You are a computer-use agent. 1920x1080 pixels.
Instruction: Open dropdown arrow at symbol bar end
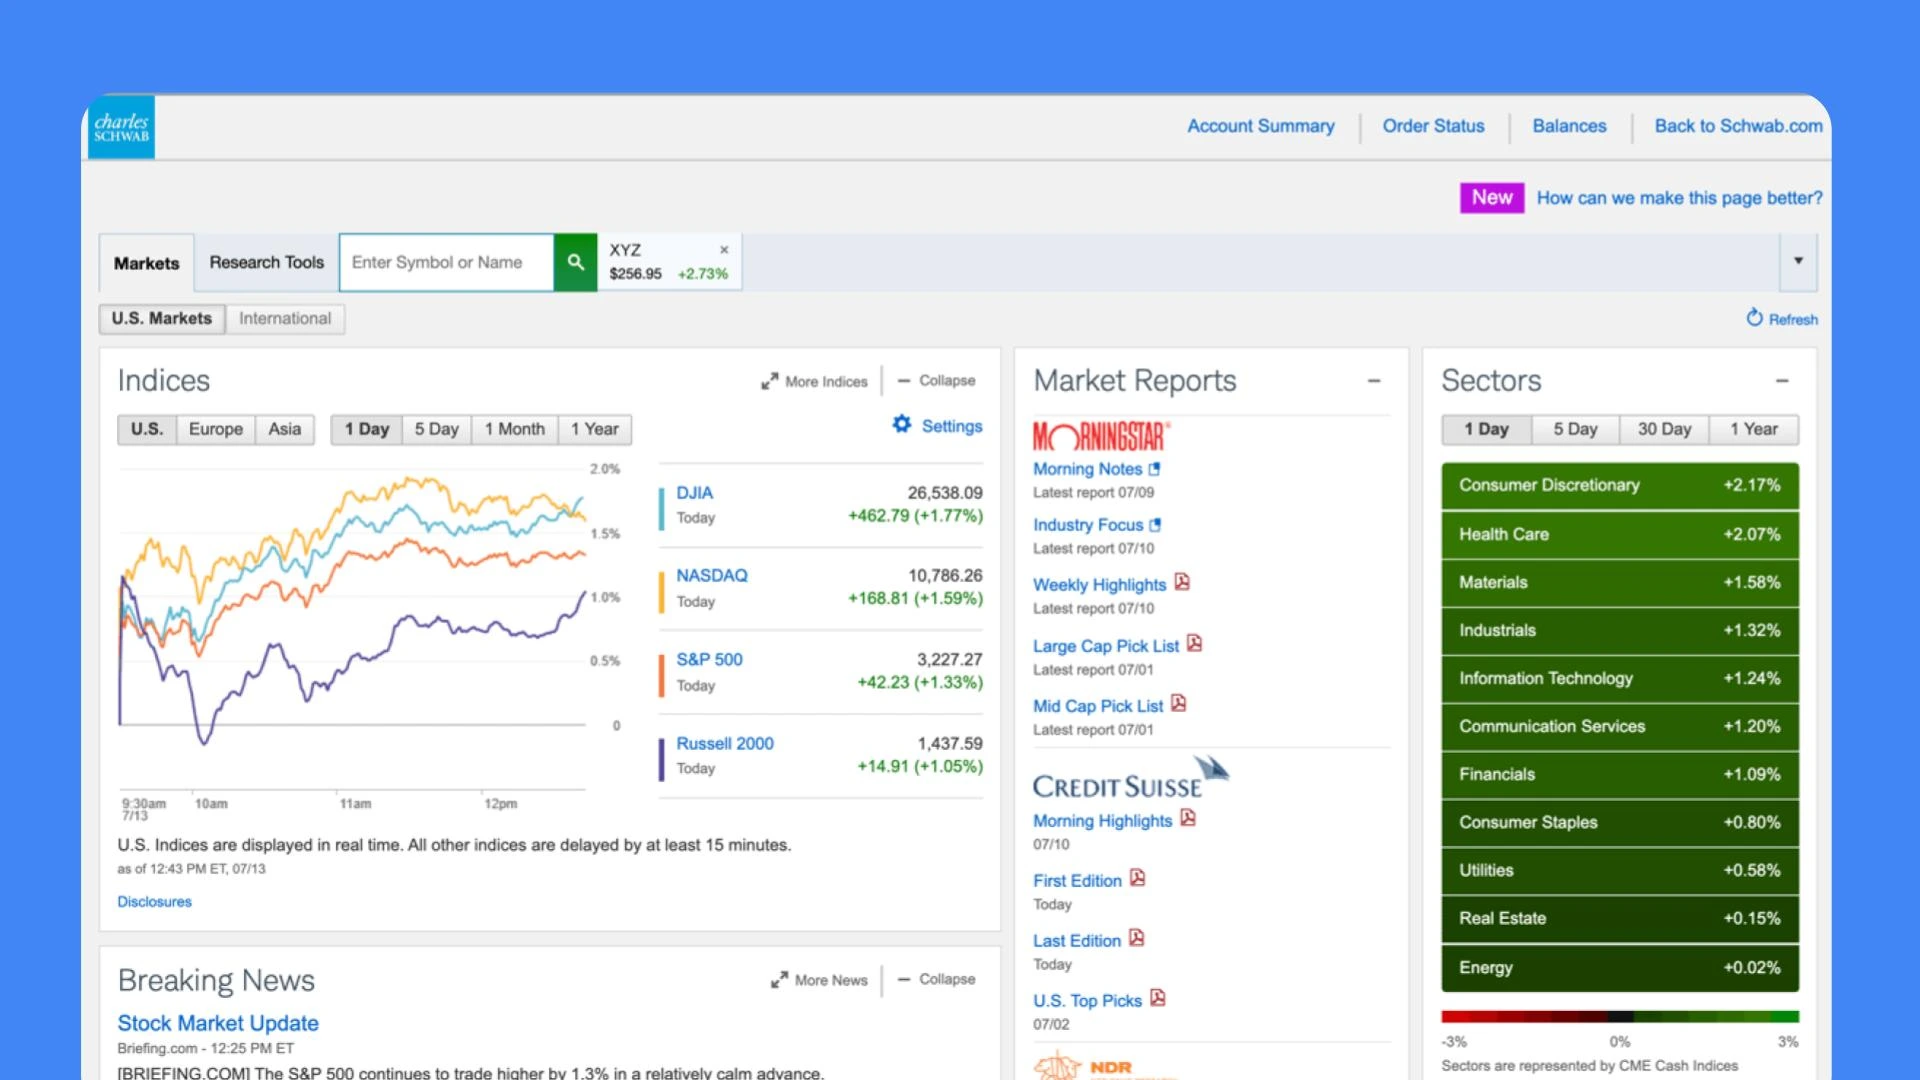1798,261
